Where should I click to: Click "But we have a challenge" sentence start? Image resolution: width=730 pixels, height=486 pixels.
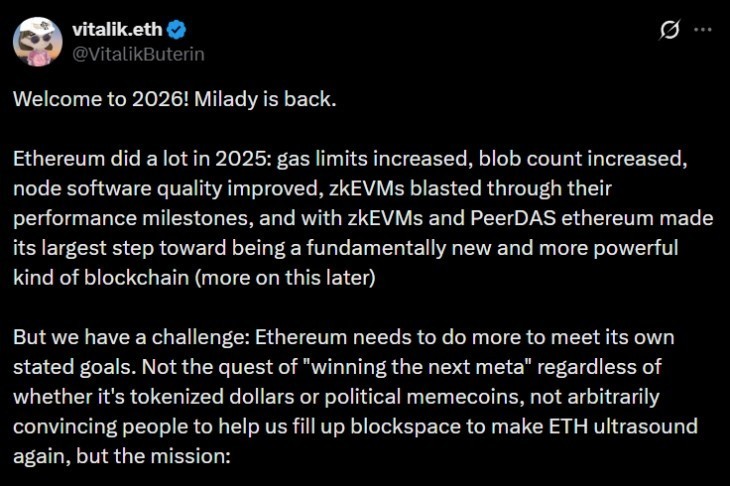111,336
